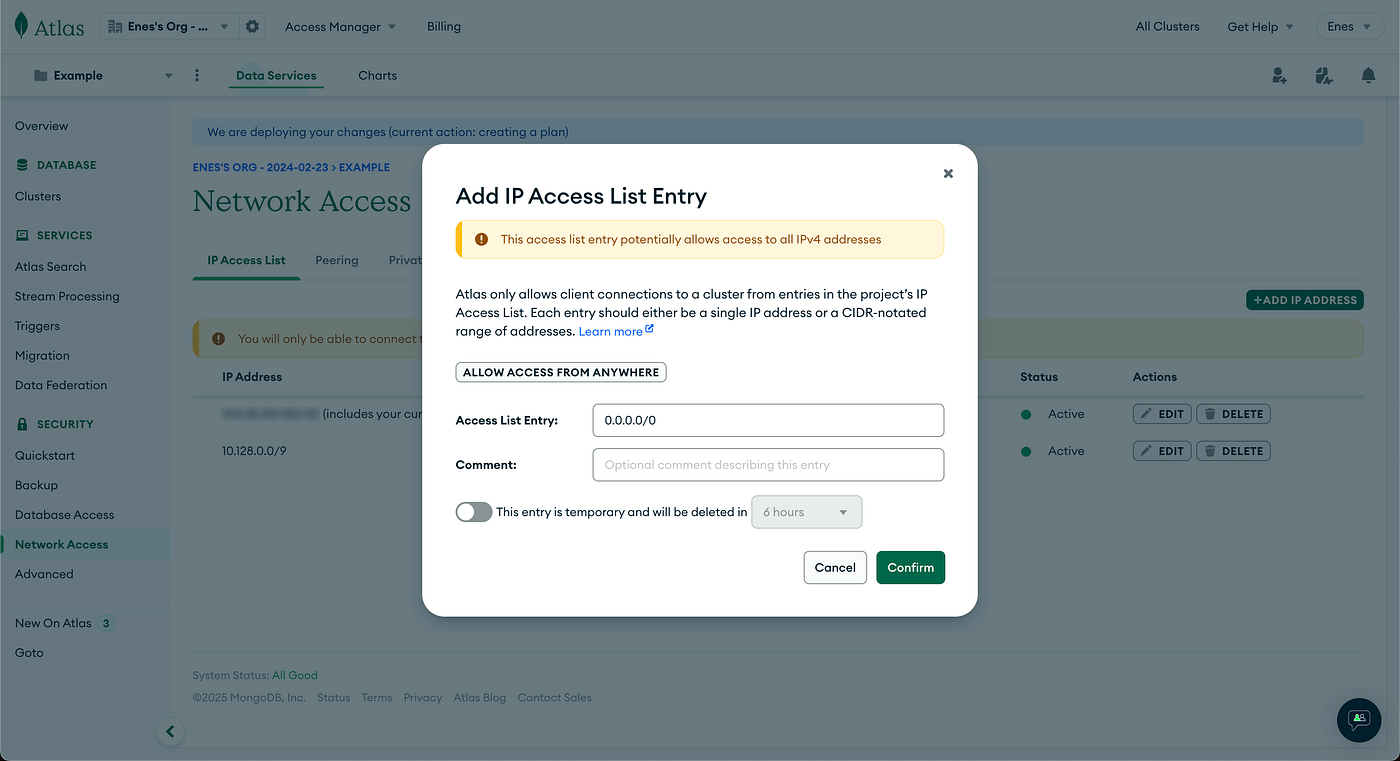Click the Confirm button
The height and width of the screenshot is (761, 1400).
tap(910, 567)
